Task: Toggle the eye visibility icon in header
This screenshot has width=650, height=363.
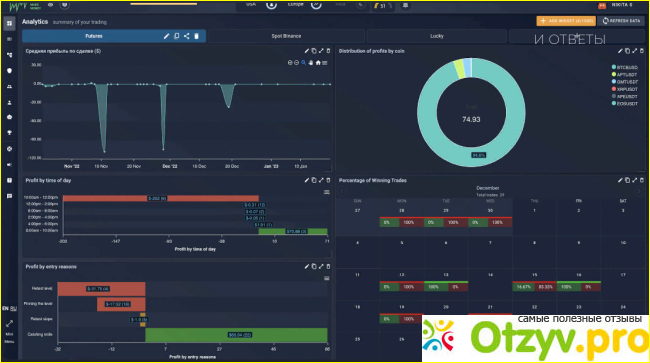Action: [x=51, y=5]
